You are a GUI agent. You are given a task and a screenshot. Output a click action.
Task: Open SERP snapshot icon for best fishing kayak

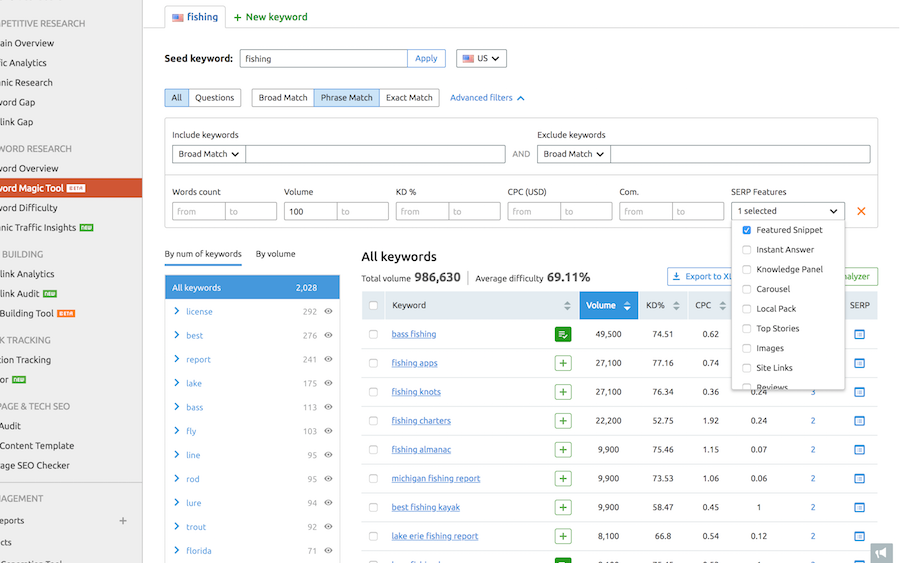(859, 507)
